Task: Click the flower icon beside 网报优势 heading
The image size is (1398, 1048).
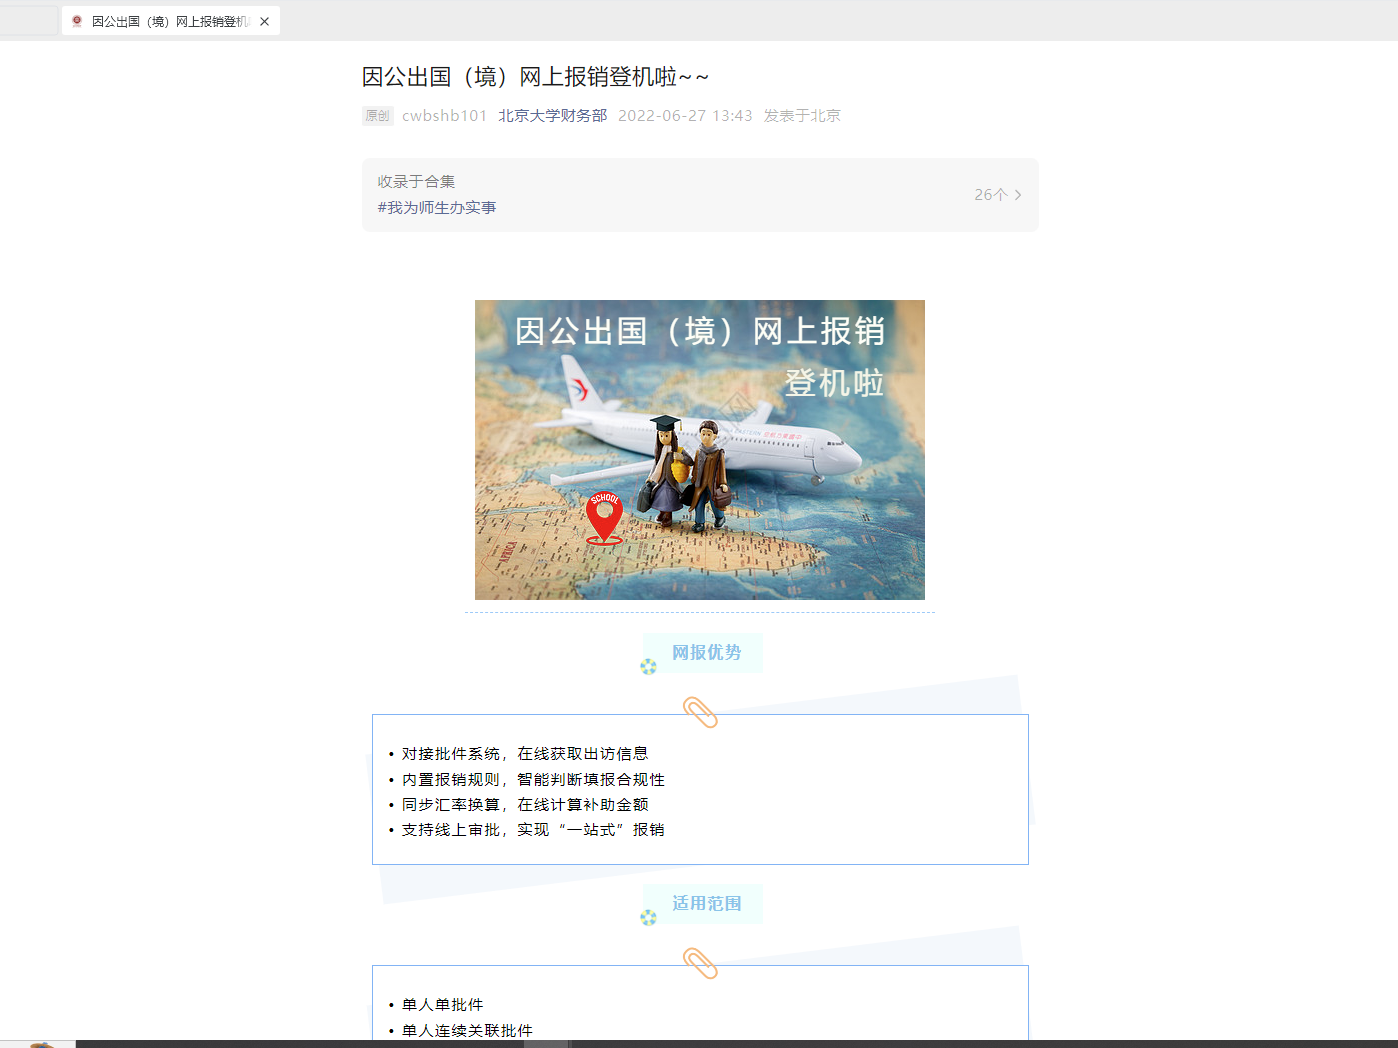Action: tap(648, 666)
